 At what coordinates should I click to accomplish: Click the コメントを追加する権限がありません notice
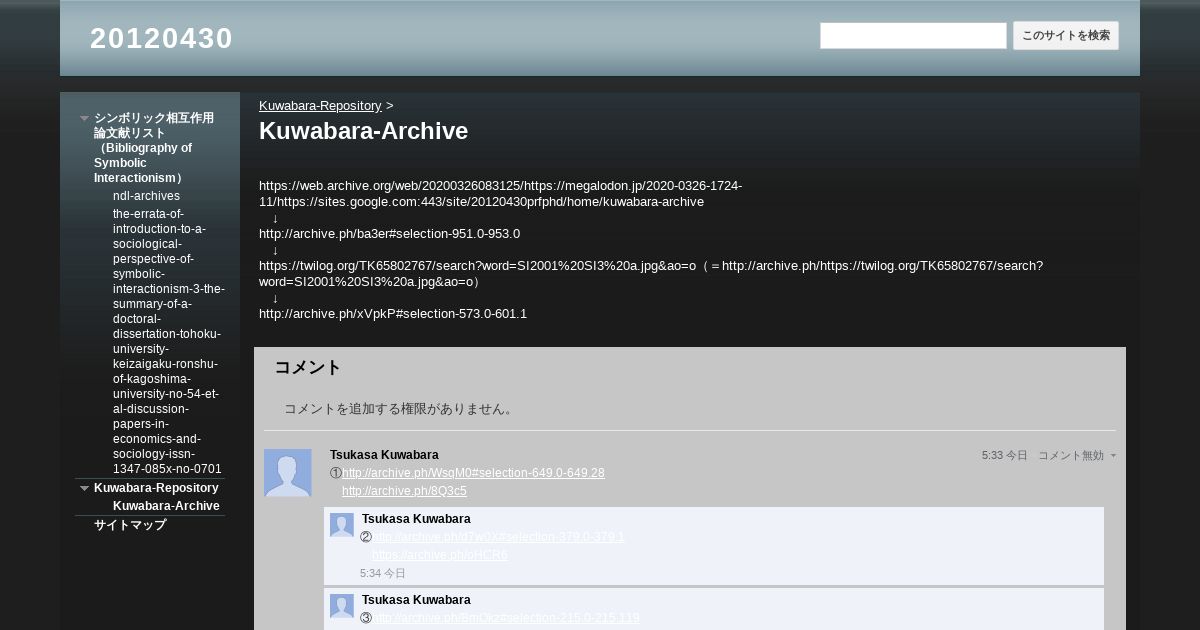(399, 409)
